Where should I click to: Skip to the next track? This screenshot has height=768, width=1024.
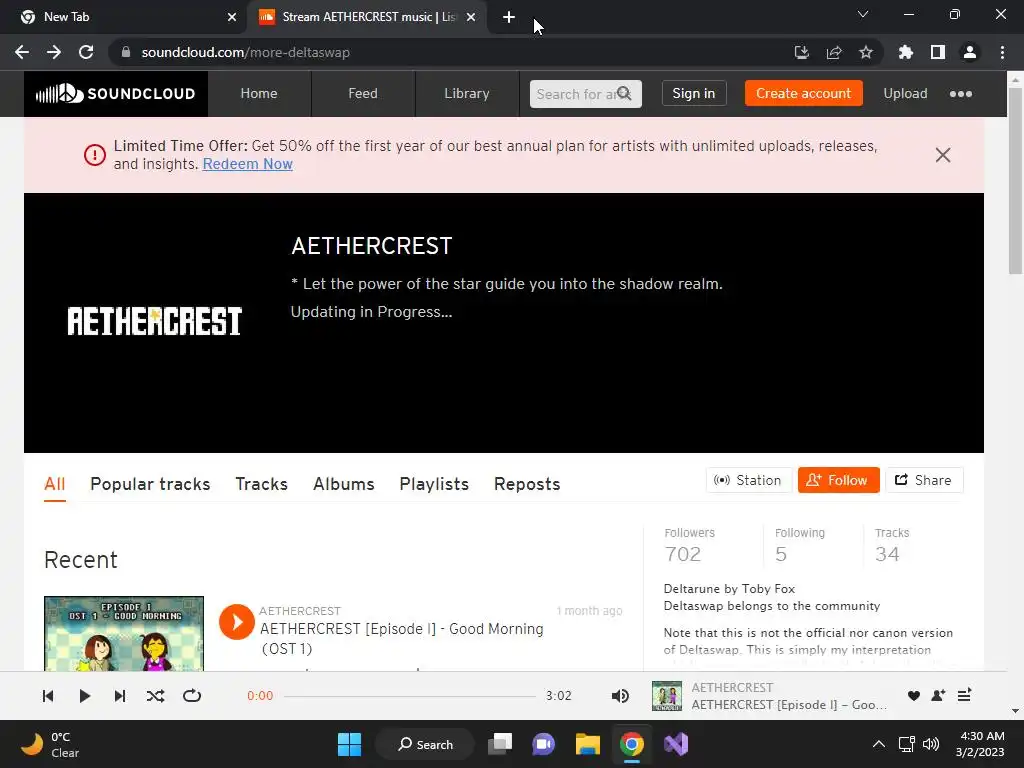[120, 696]
